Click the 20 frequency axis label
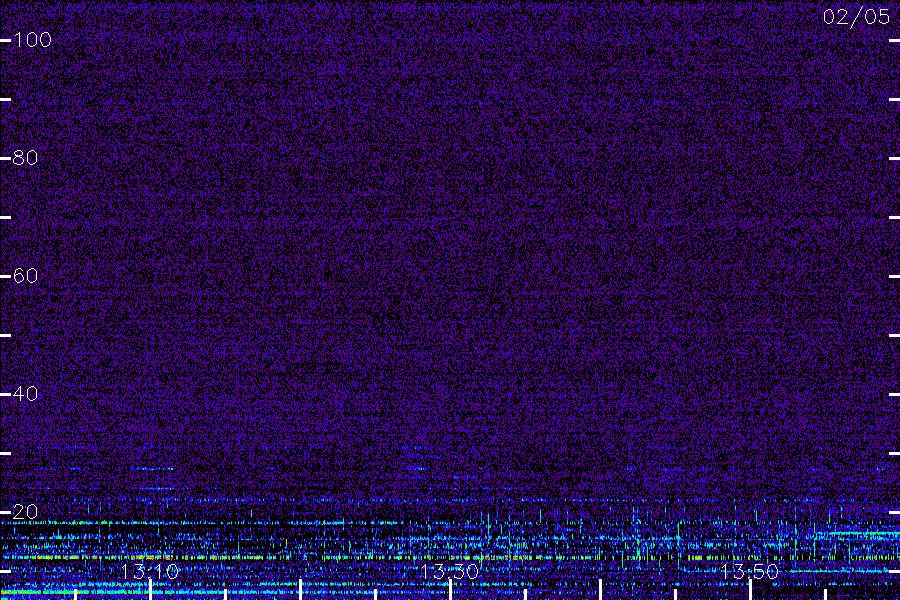 click(25, 512)
